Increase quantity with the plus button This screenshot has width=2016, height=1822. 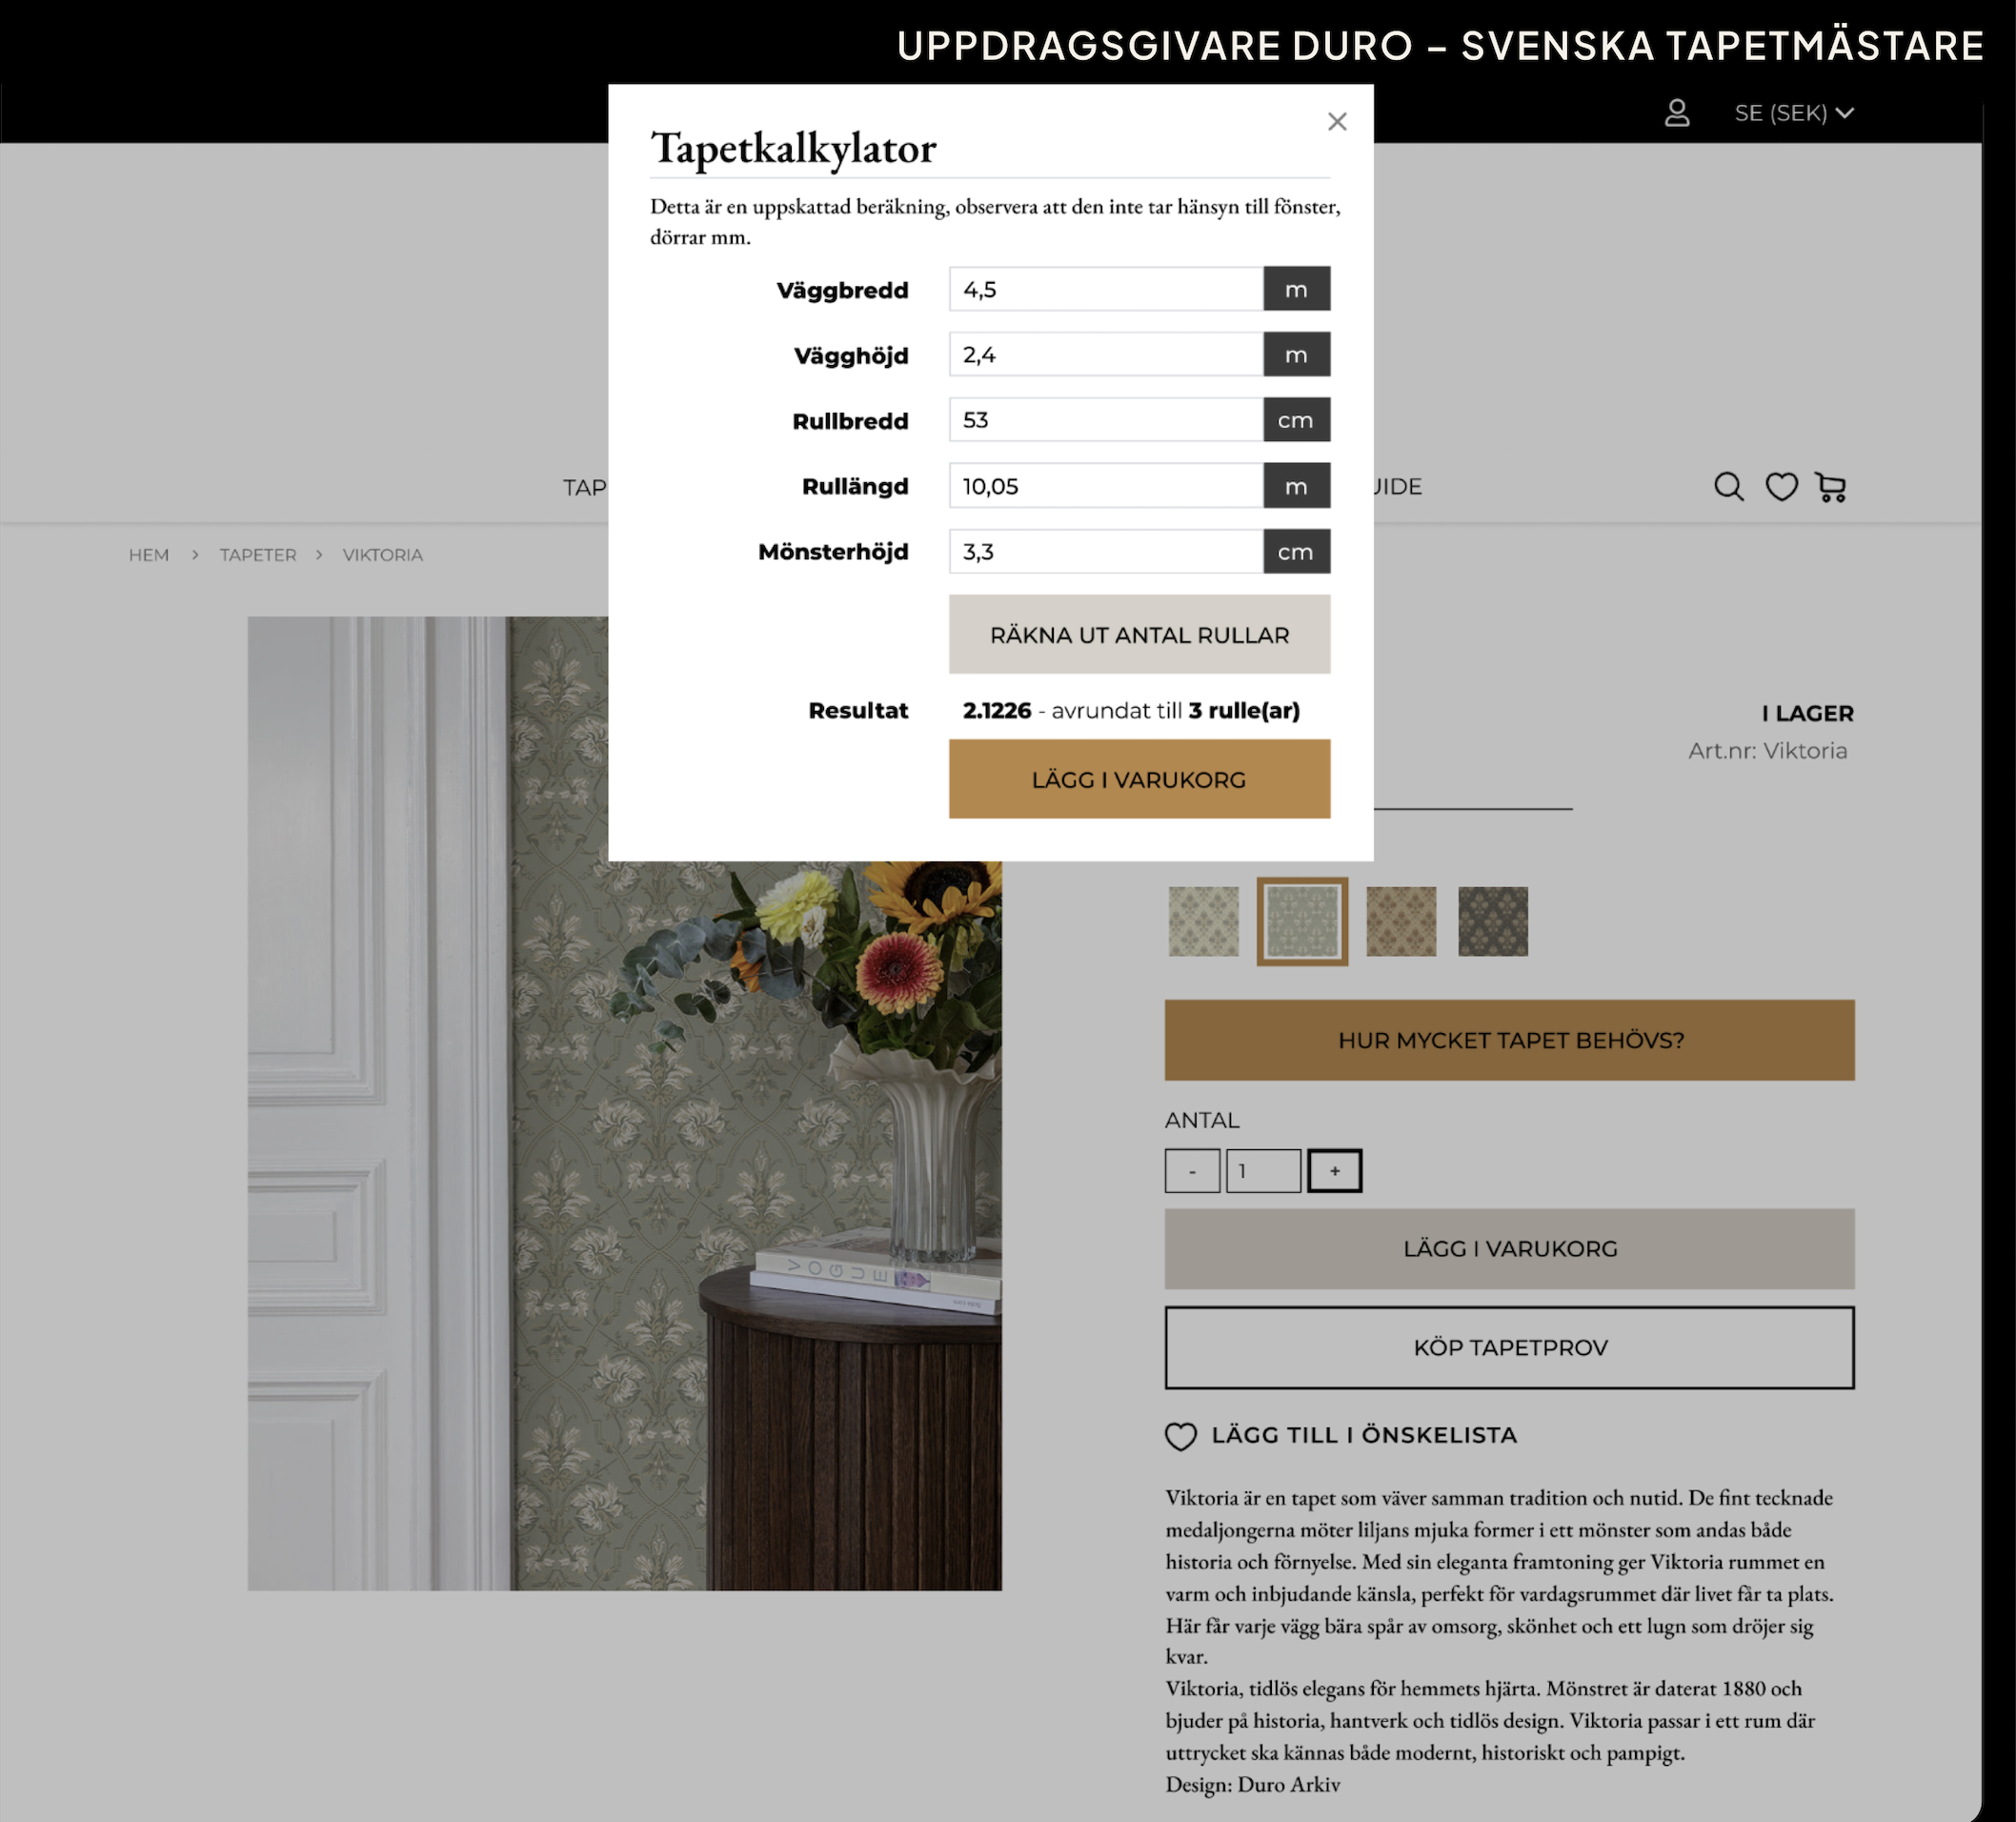click(1334, 1171)
